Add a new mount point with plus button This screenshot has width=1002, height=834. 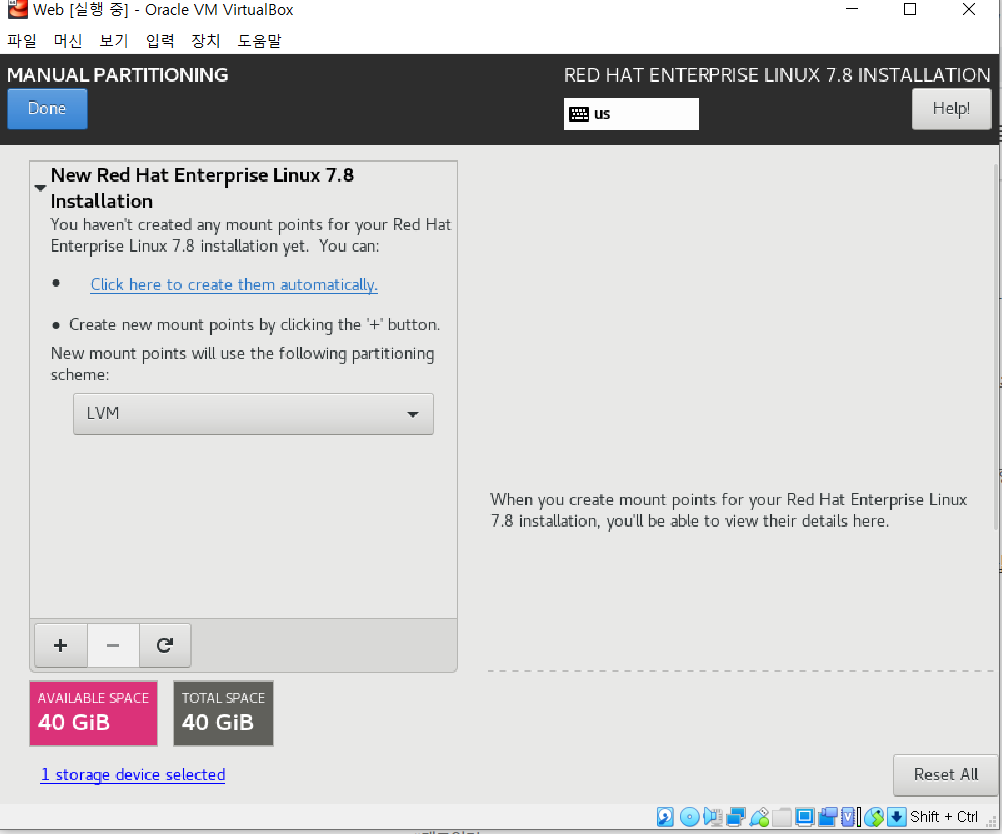click(61, 645)
